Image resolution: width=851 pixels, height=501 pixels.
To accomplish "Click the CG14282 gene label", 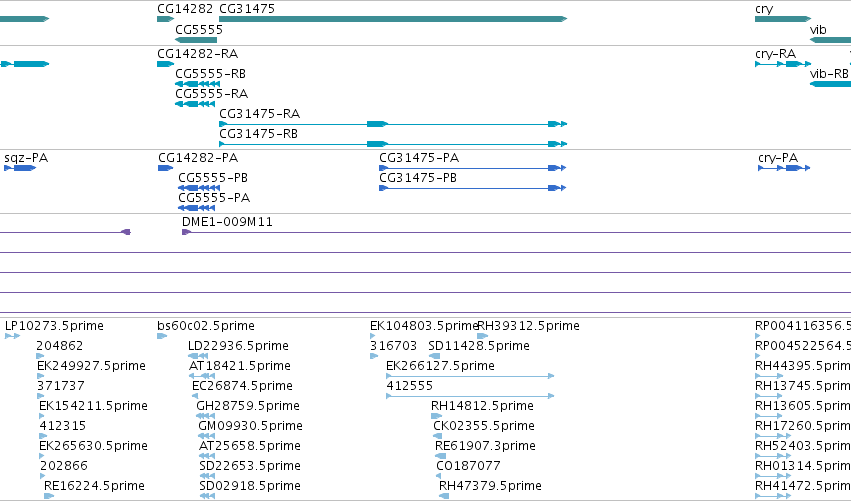I will (185, 9).
